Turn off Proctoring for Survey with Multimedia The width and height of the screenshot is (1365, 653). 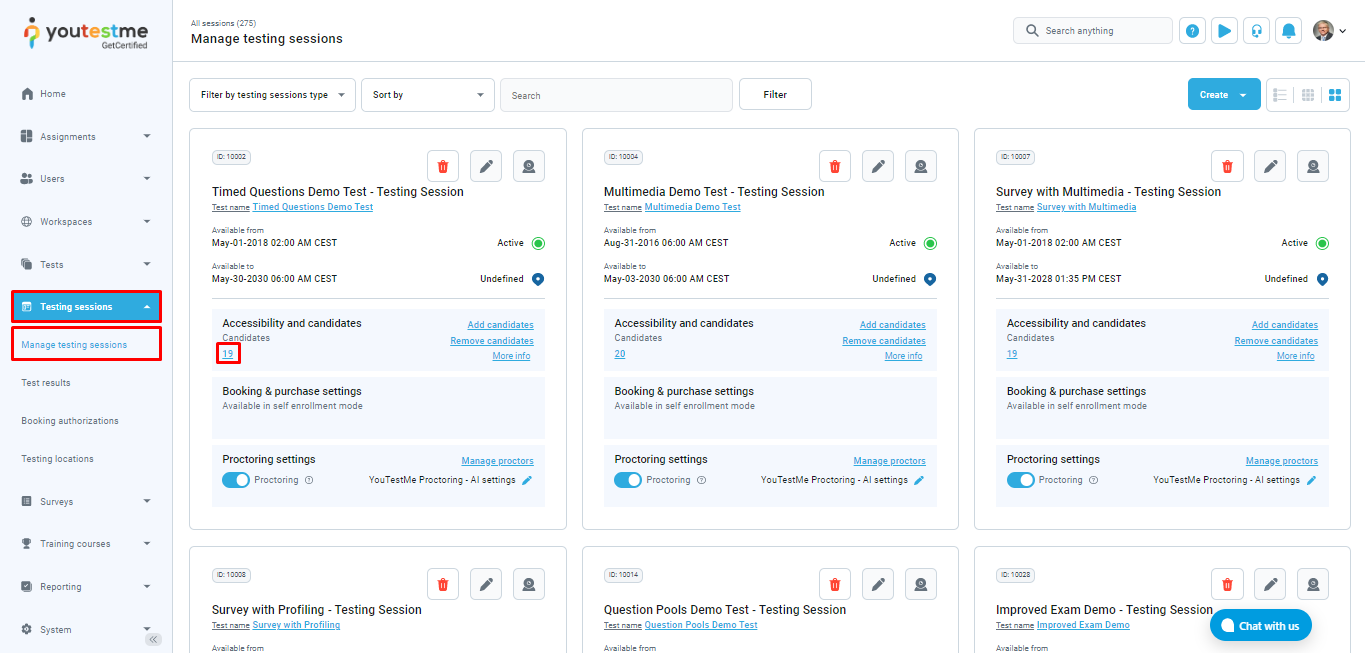point(1020,480)
